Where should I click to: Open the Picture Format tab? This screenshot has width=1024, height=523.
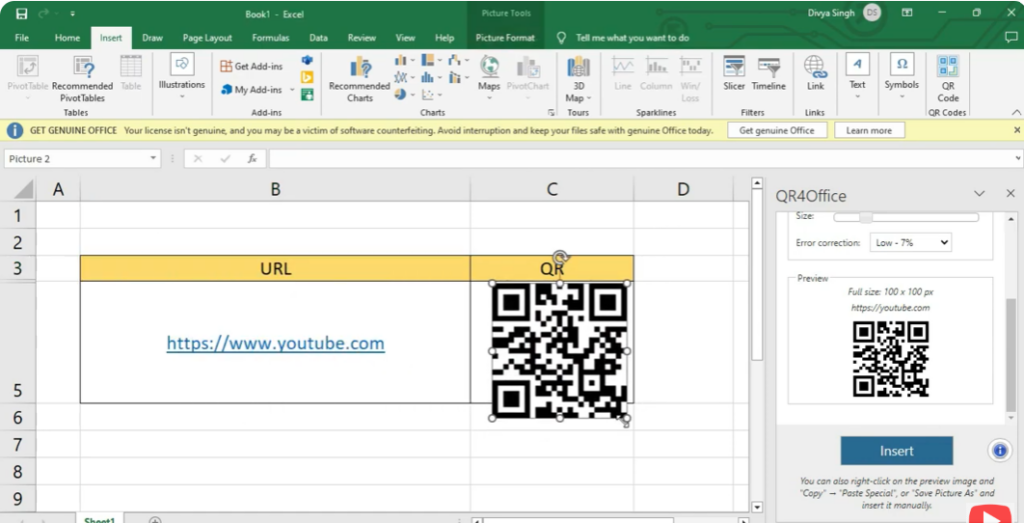point(505,38)
